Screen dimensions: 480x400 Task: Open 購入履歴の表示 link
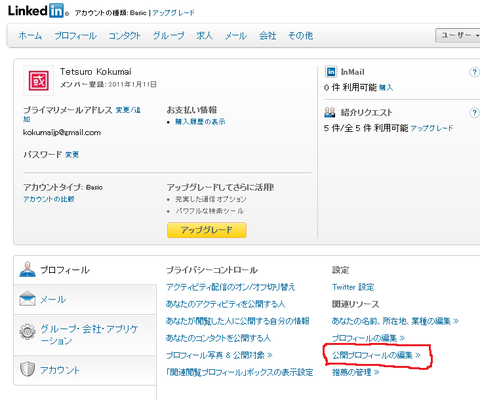200,122
